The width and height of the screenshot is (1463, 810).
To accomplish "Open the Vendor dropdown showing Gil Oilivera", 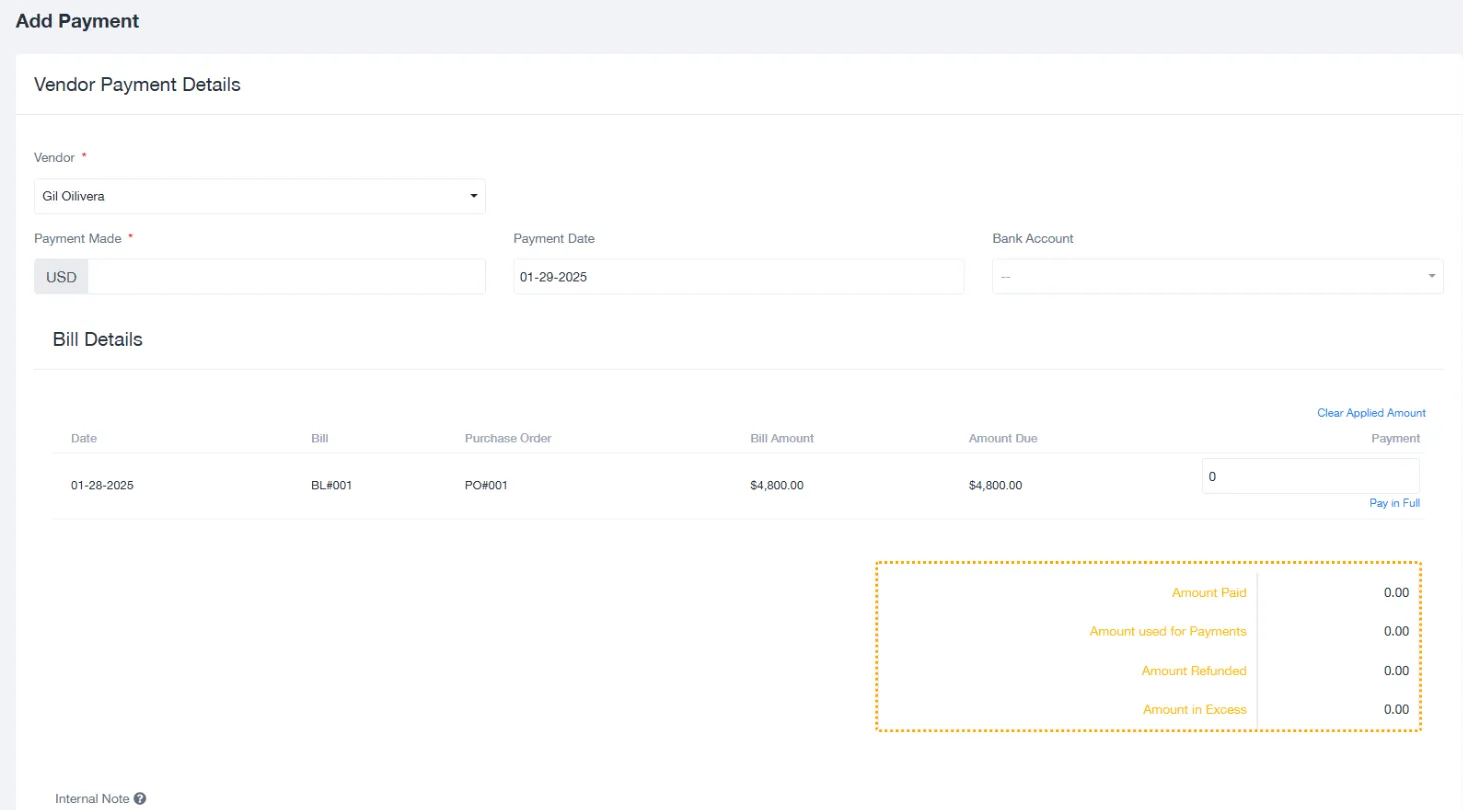I will [x=259, y=196].
